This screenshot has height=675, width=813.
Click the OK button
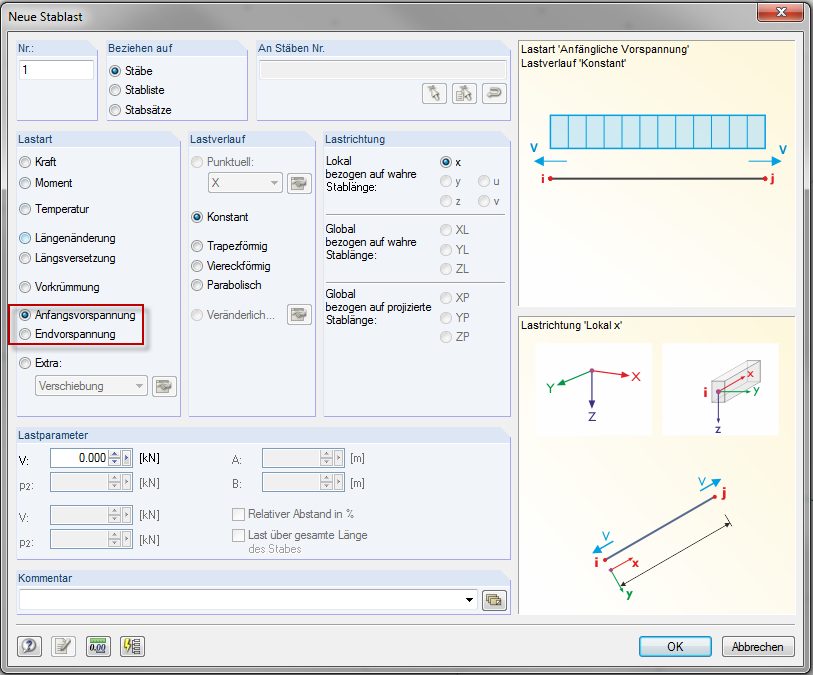point(675,646)
